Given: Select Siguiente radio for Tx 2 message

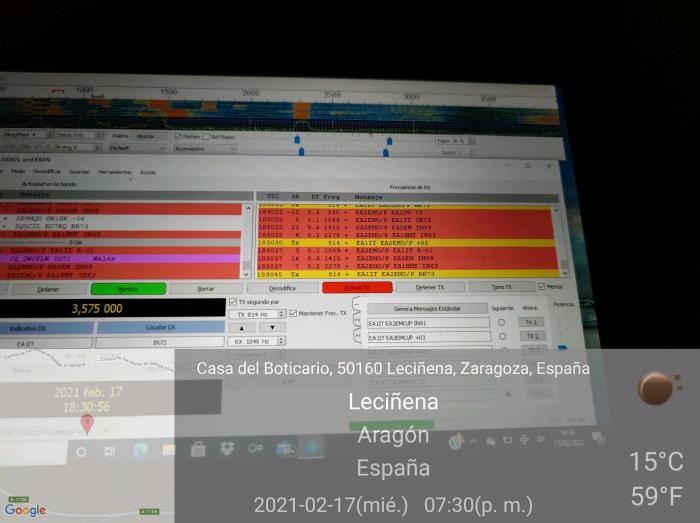Looking at the screenshot, I should [x=503, y=336].
